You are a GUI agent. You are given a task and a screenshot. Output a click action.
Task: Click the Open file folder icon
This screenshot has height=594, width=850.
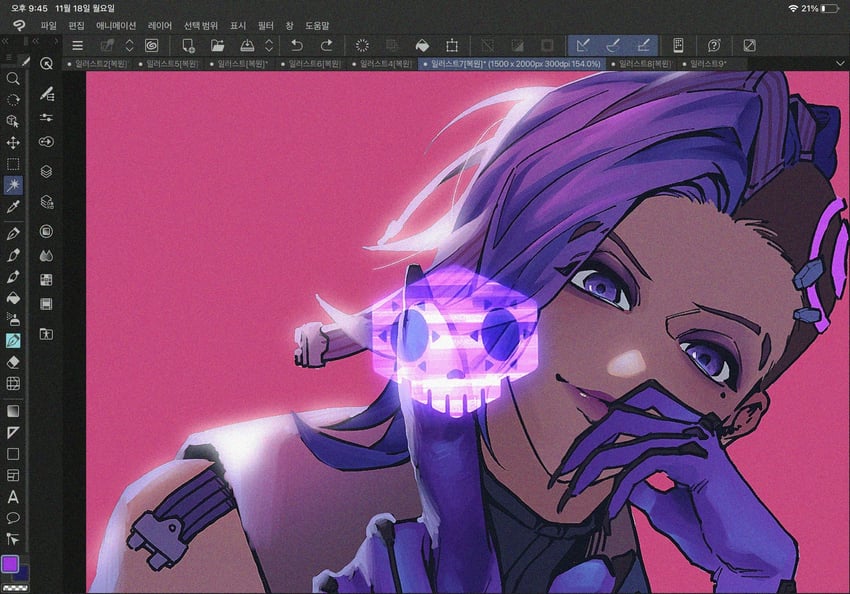[x=217, y=46]
